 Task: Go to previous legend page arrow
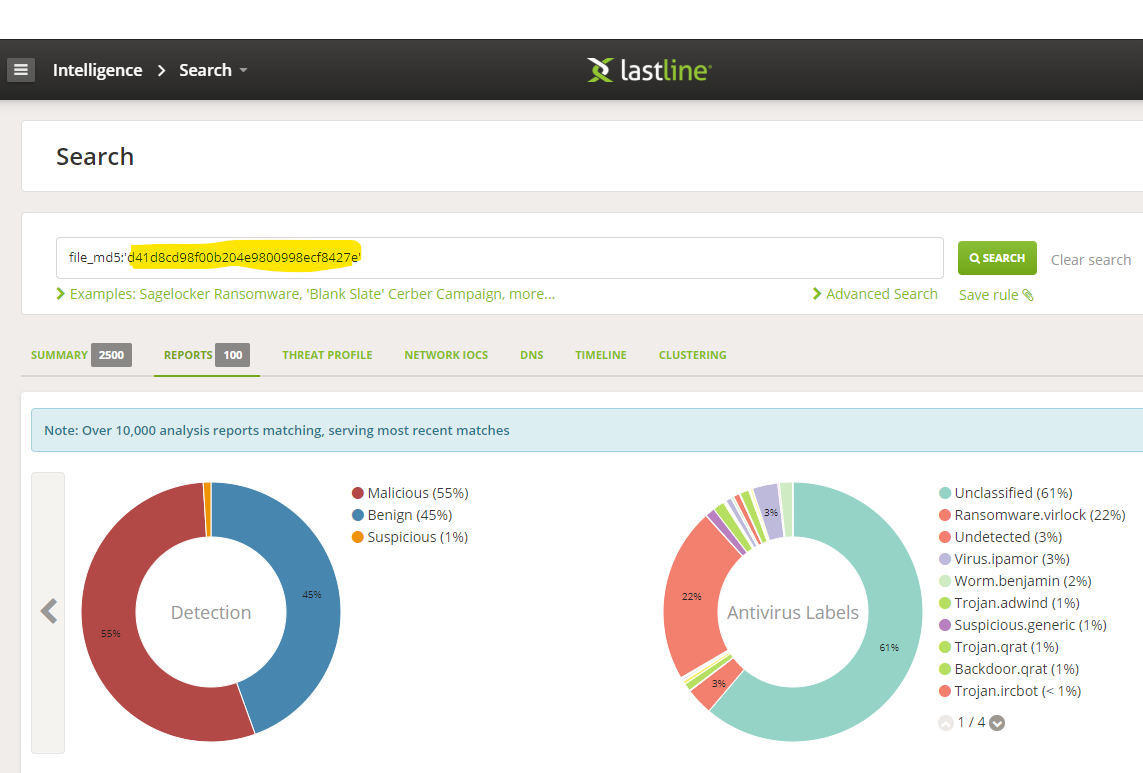(x=945, y=723)
